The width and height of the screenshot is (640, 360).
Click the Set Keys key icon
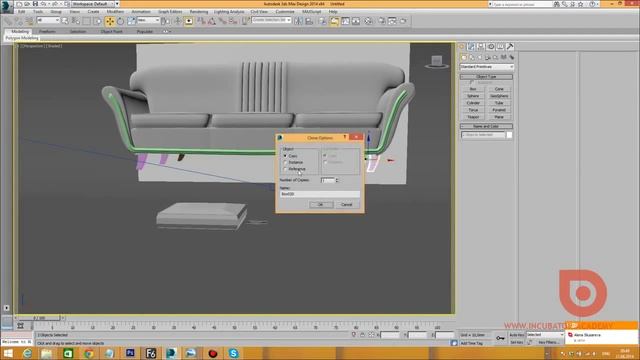pos(500,338)
